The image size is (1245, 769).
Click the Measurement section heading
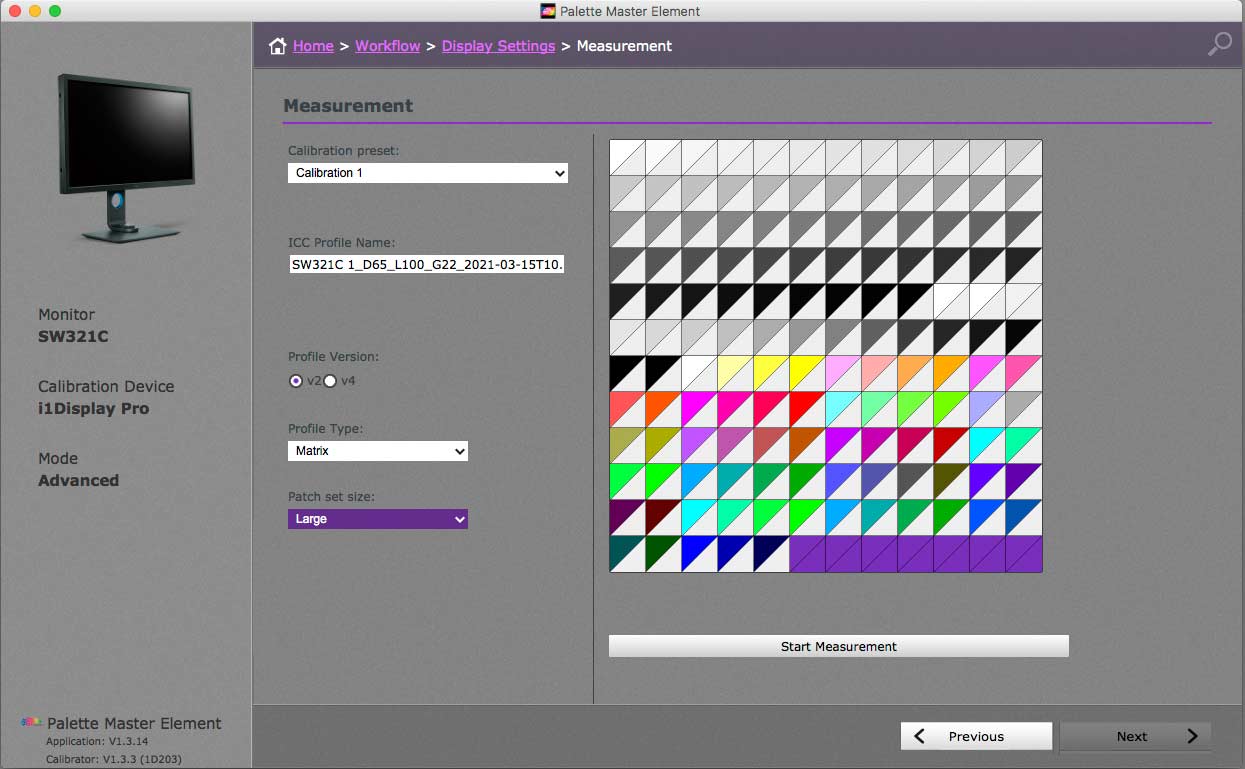coord(348,106)
